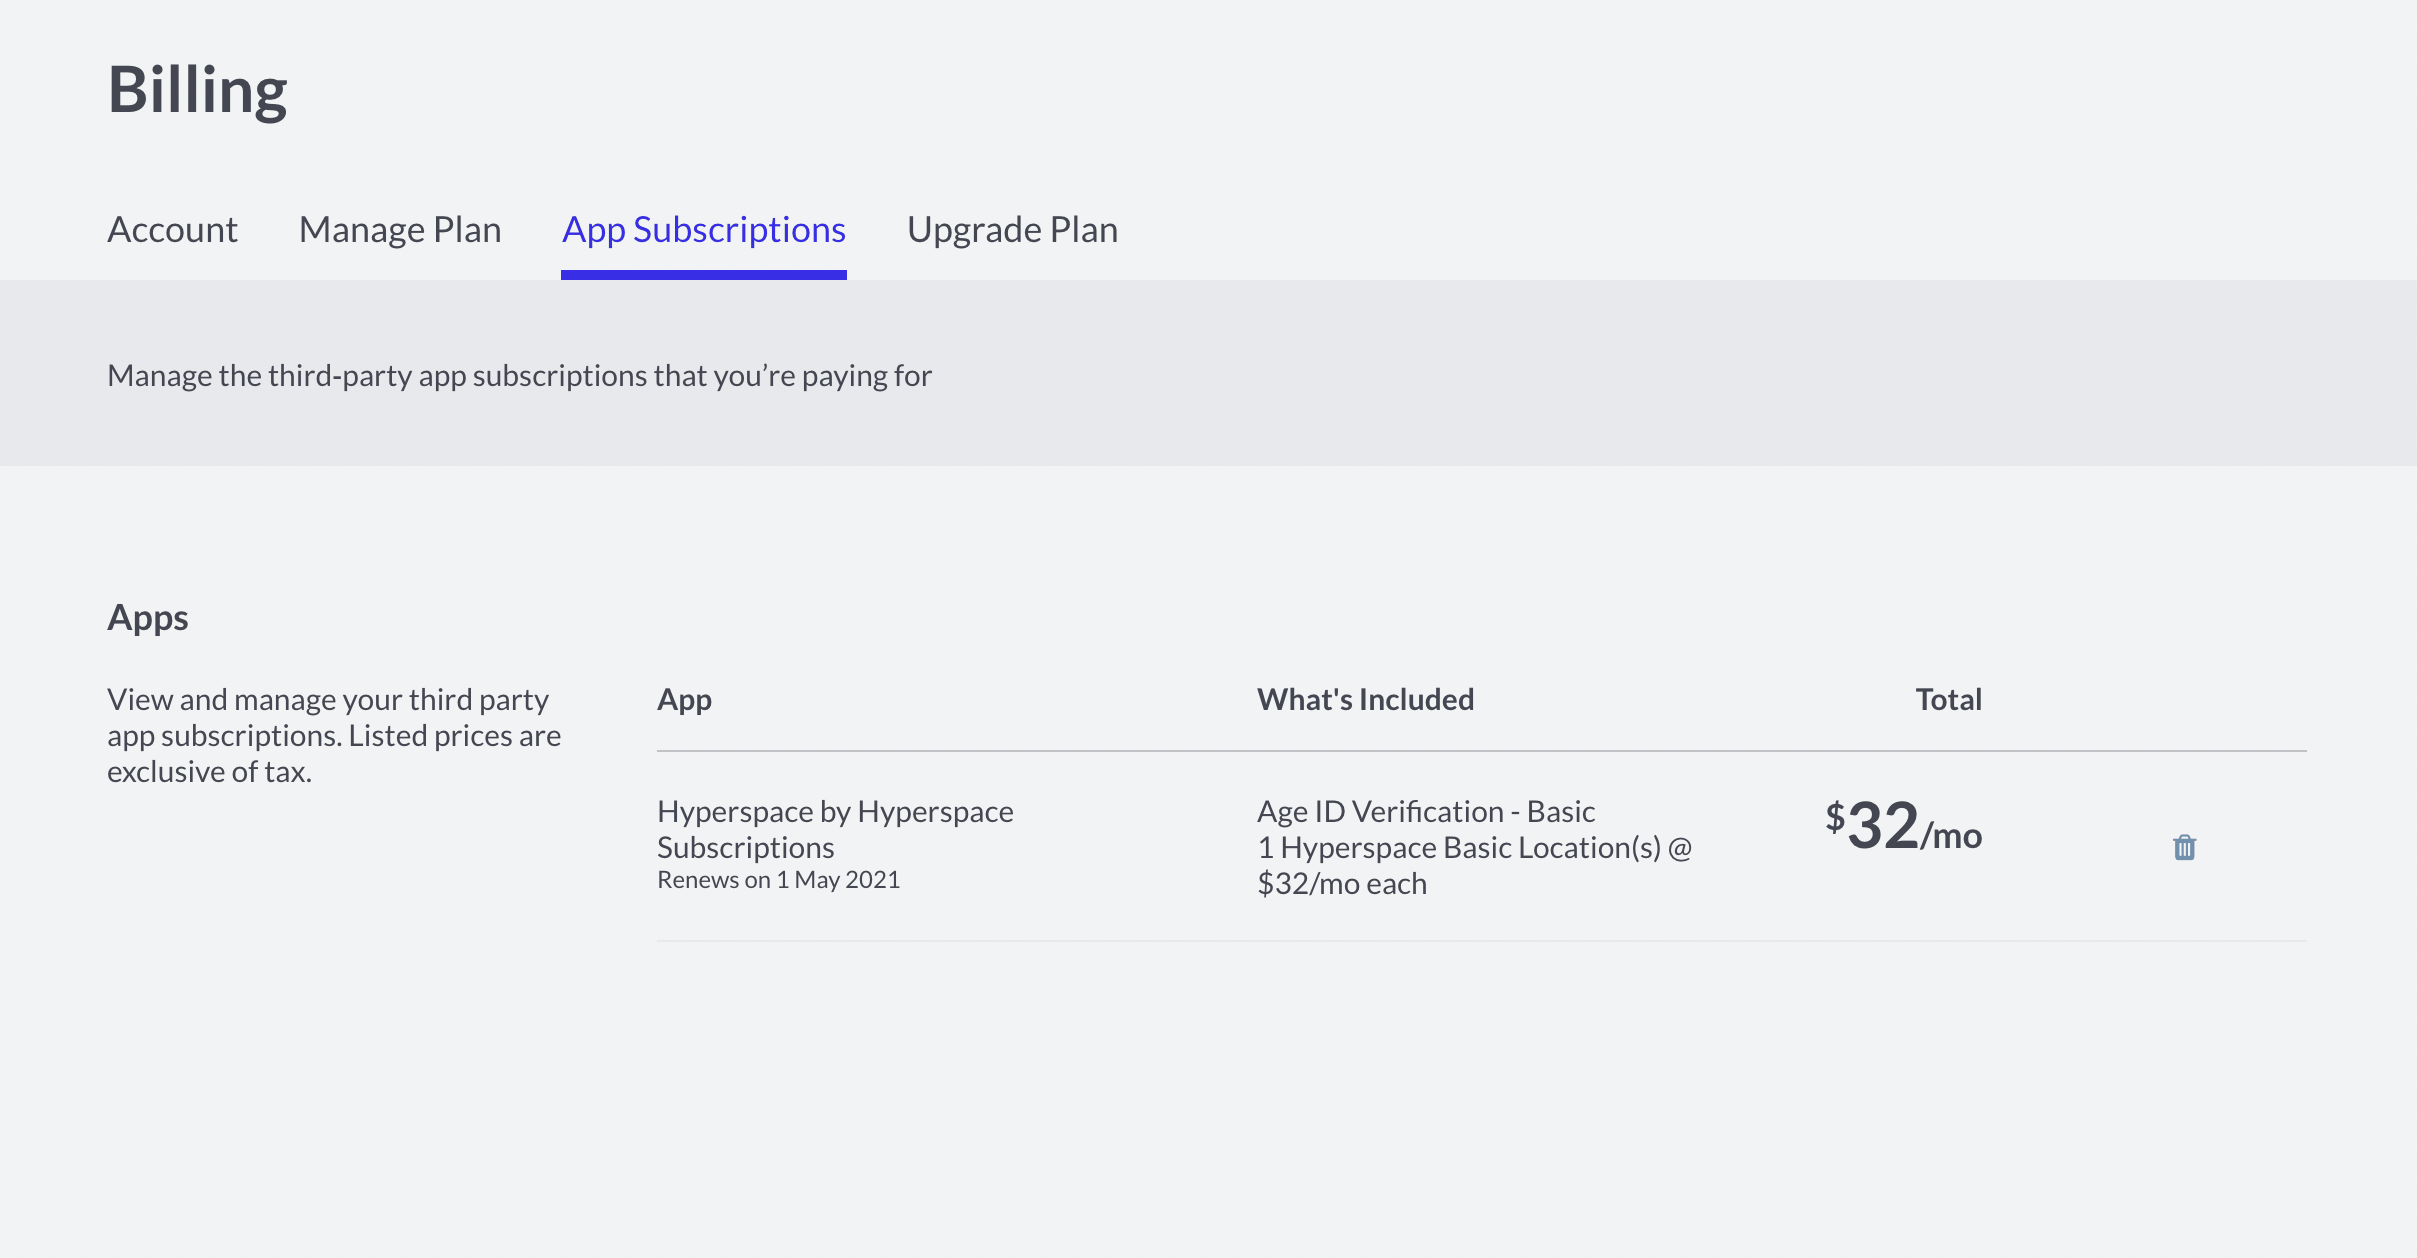Click the blue underline beneath App Subscriptions
This screenshot has height=1258, width=2417.
click(704, 275)
